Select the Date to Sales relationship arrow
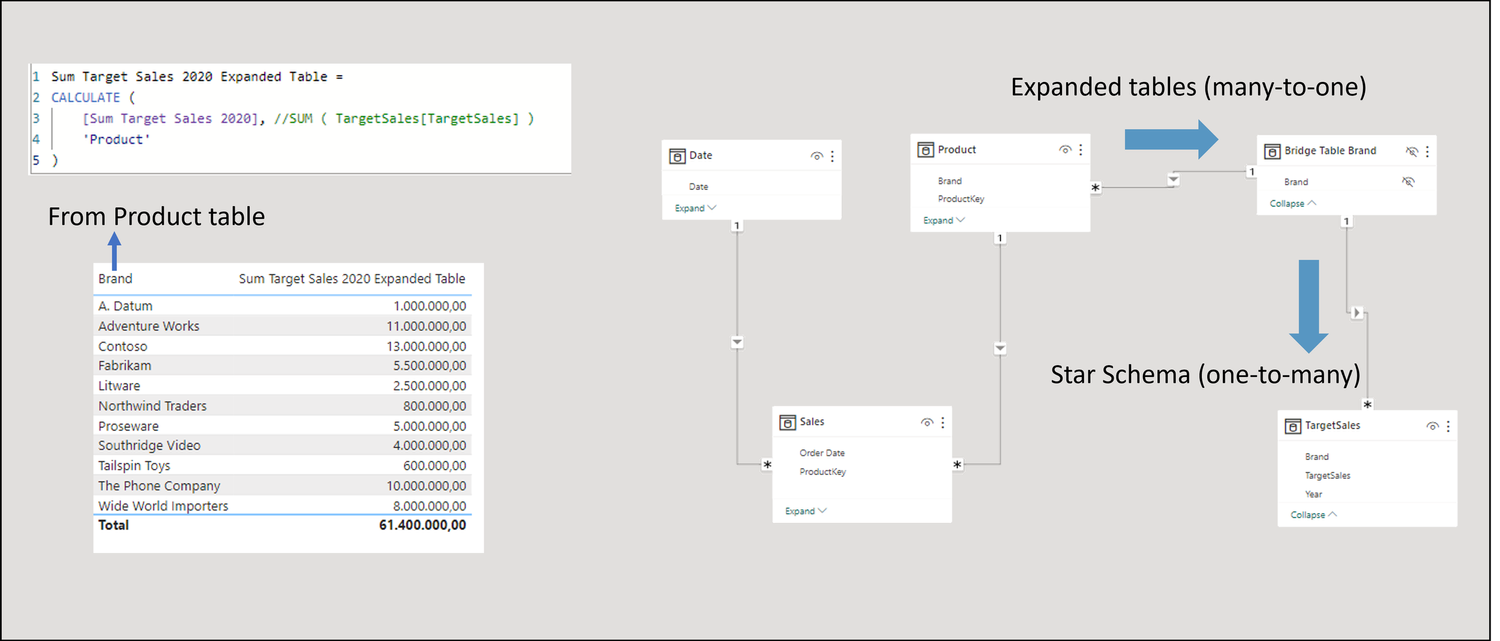Viewport: 1500px width, 641px height. [737, 342]
